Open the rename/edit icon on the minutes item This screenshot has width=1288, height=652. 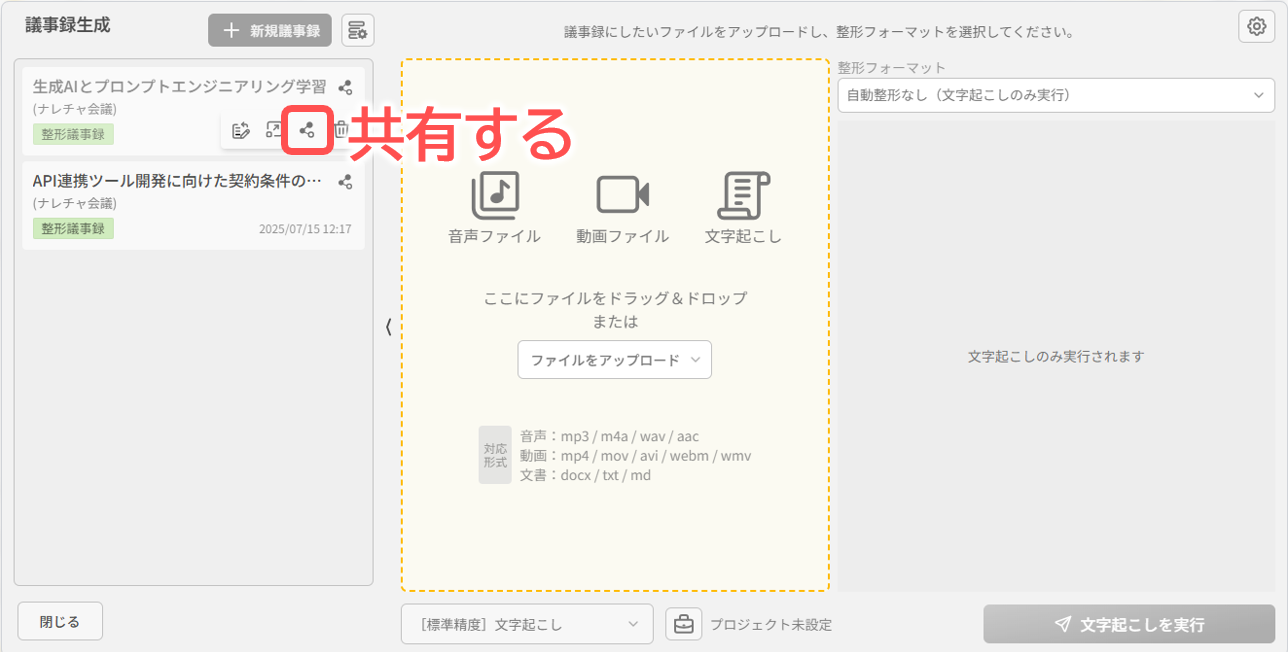tap(240, 129)
